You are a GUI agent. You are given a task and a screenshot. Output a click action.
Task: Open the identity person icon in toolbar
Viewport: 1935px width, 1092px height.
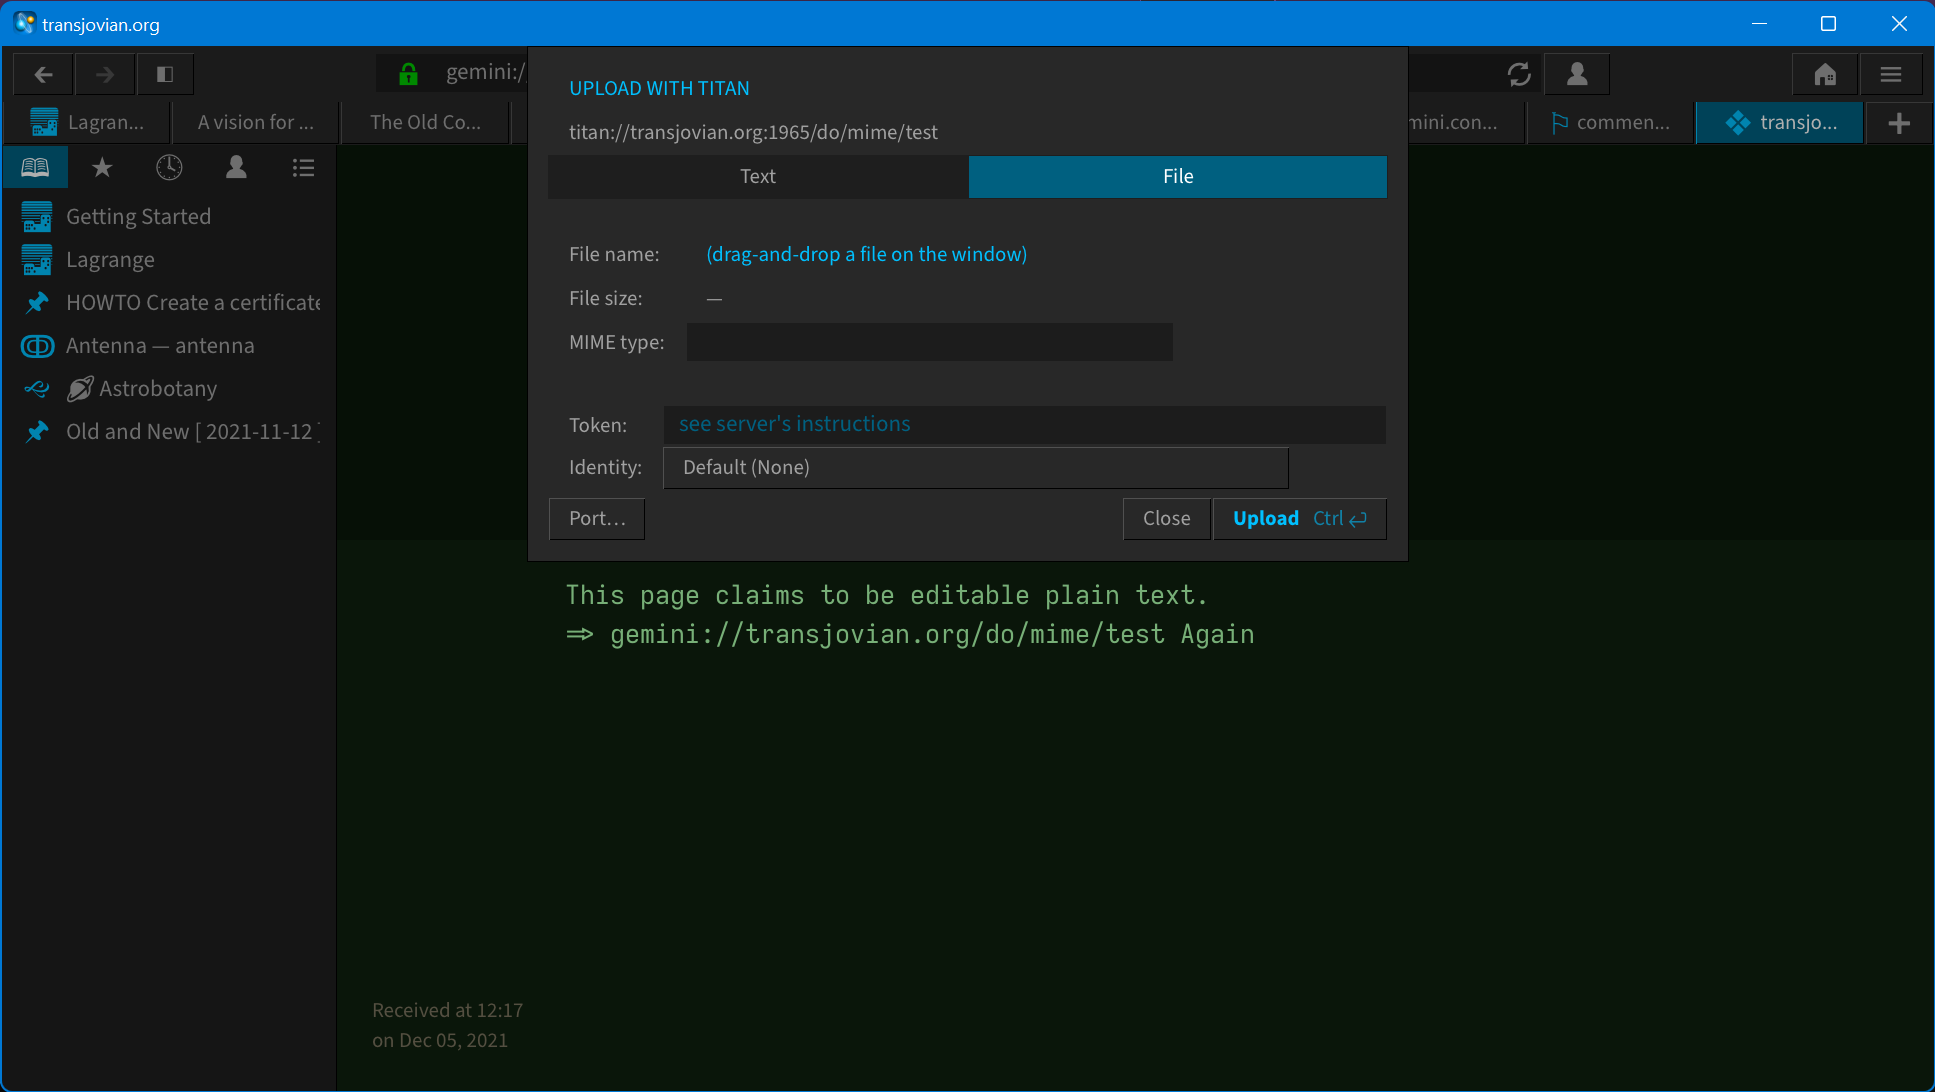coord(1577,74)
